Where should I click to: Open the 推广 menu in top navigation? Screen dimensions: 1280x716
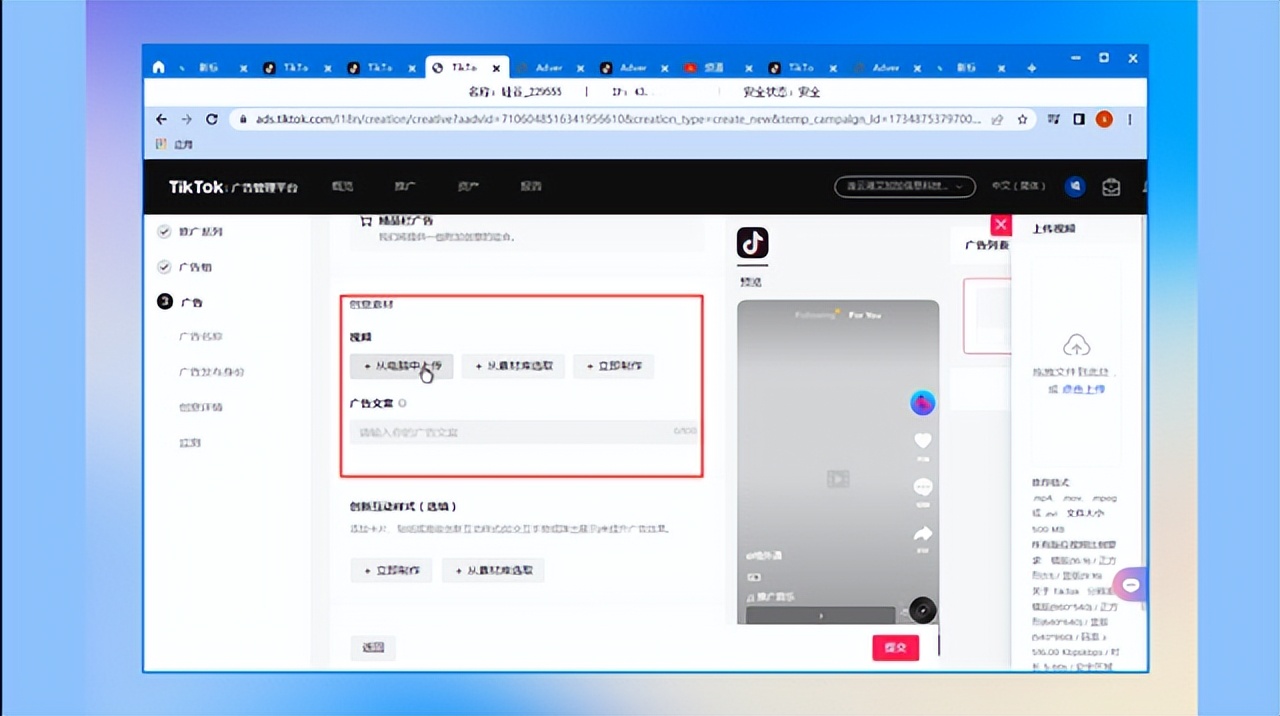[405, 187]
